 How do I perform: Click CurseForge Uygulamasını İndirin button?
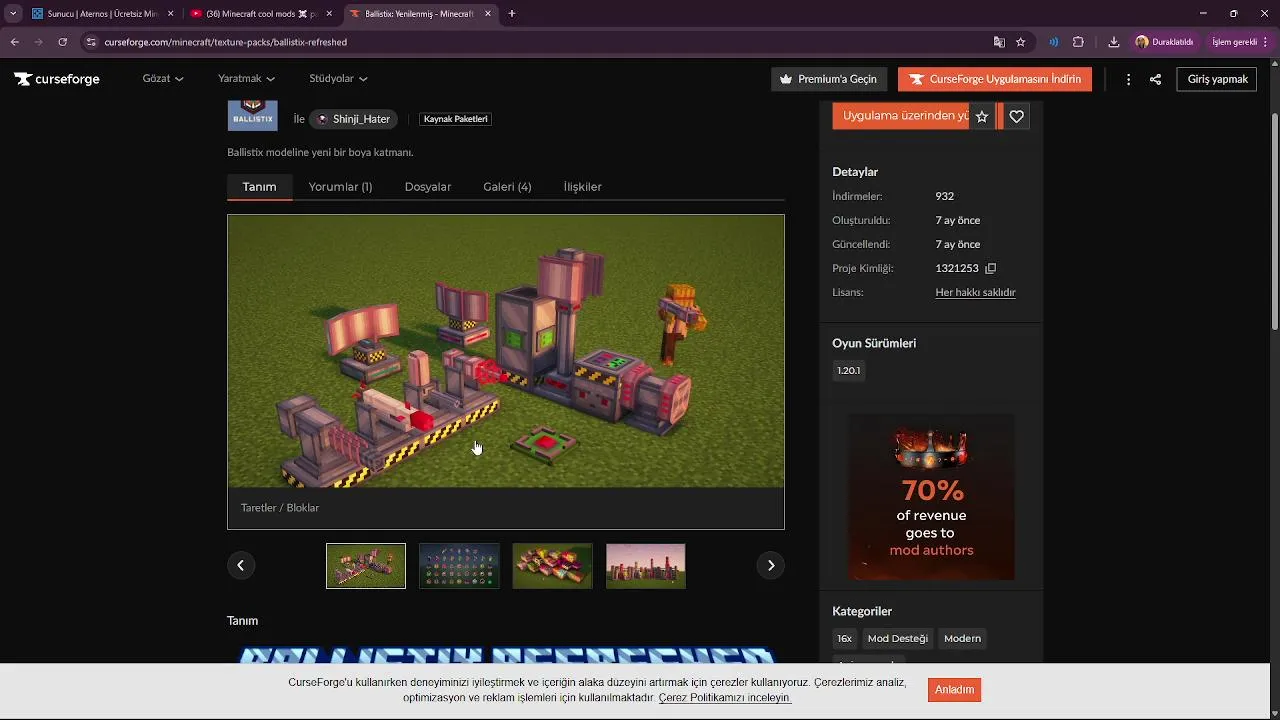[x=995, y=79]
